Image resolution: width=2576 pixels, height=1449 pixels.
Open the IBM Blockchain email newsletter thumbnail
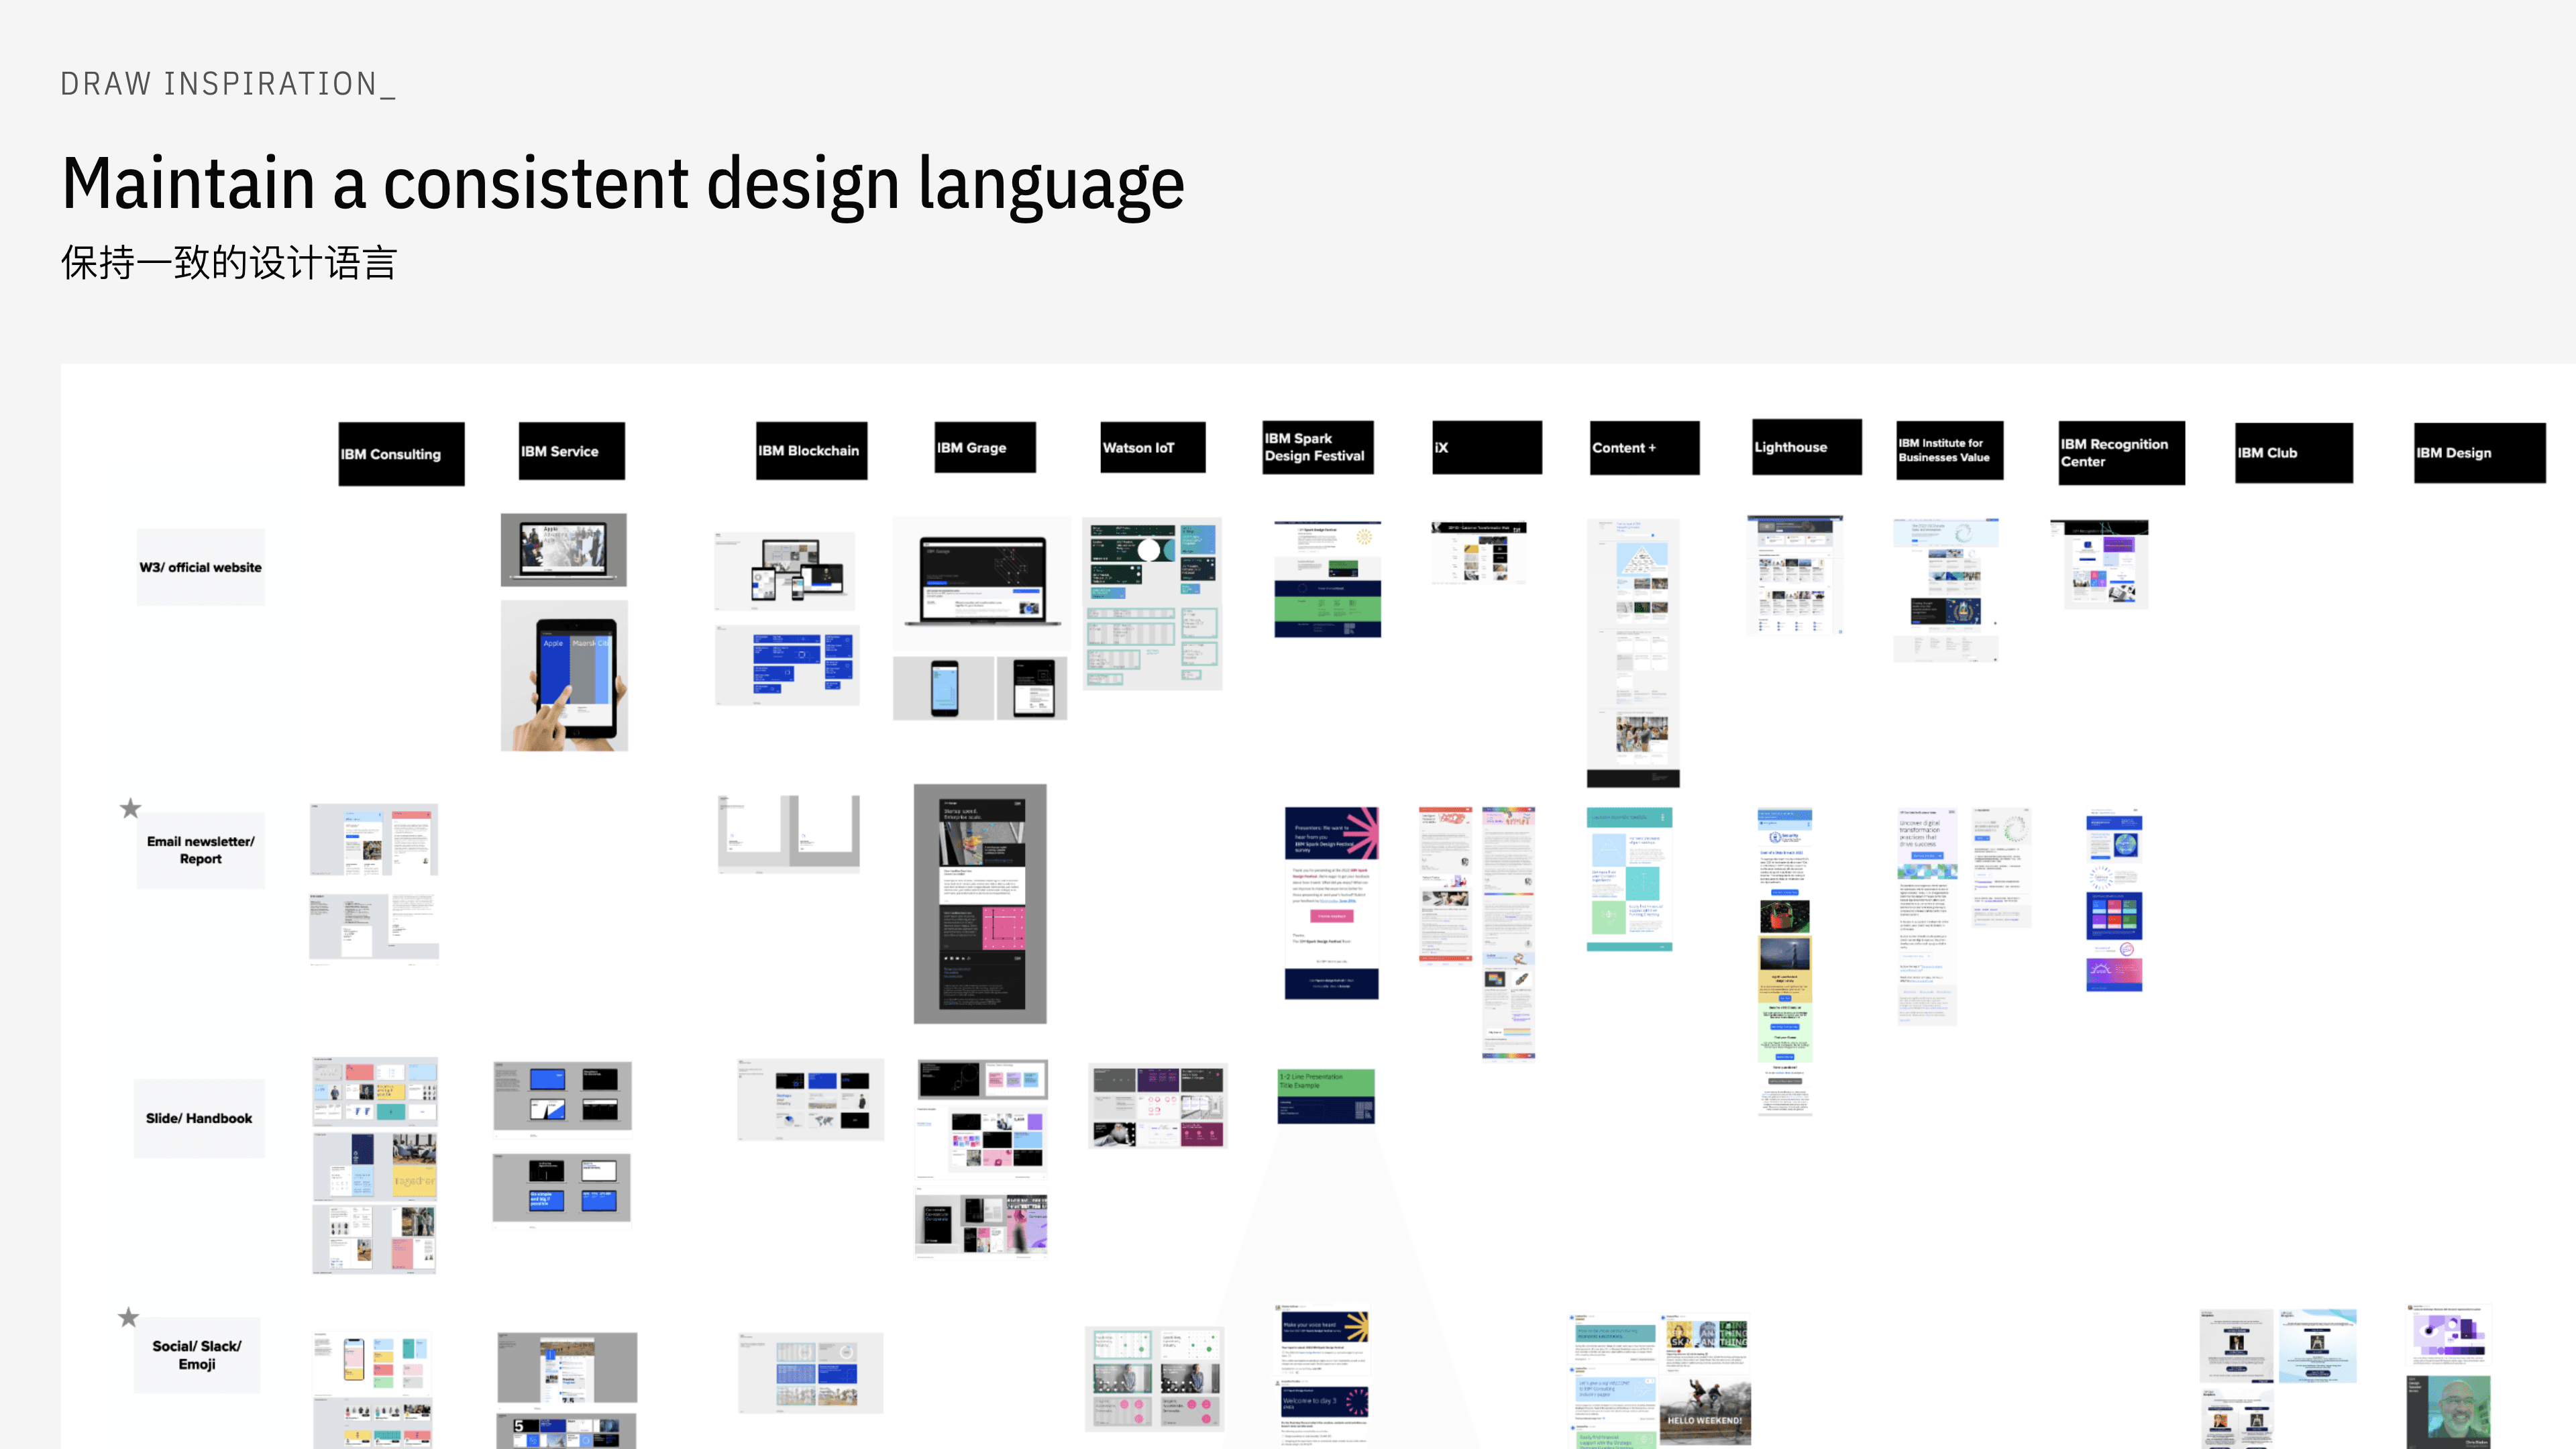point(789,833)
